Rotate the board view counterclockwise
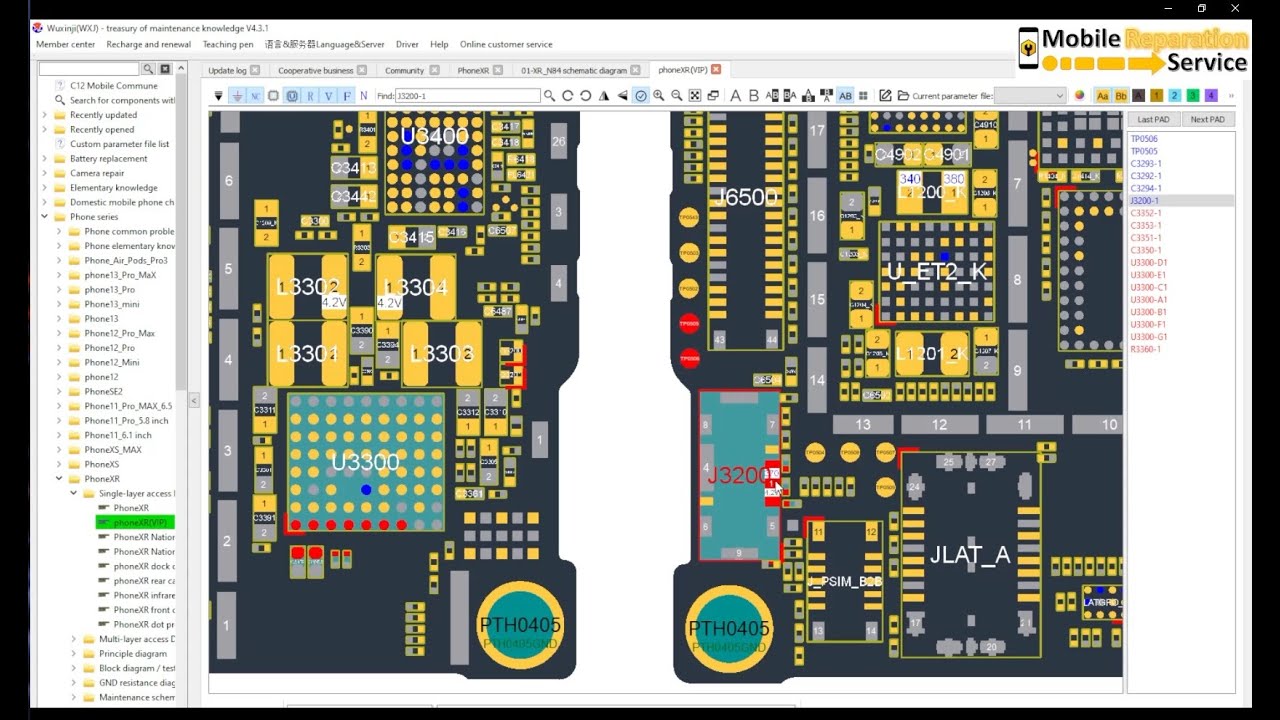Image resolution: width=1280 pixels, height=720 pixels. [x=585, y=96]
